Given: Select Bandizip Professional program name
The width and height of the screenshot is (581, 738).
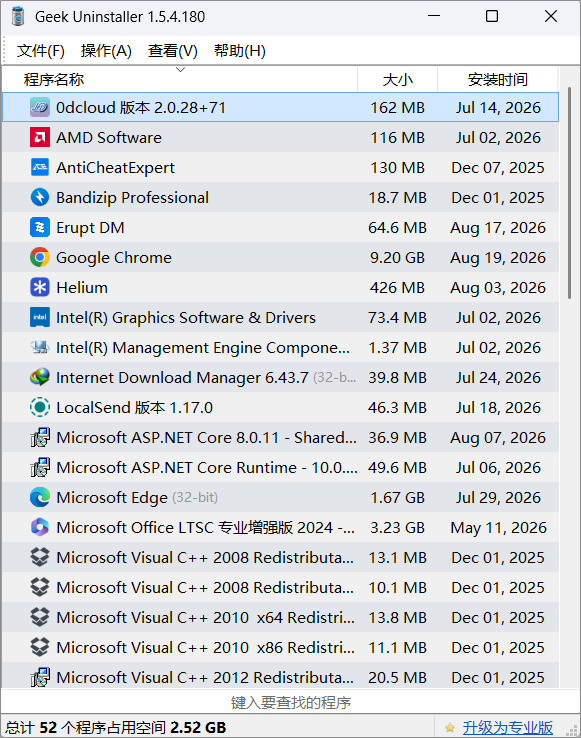Looking at the screenshot, I should (132, 198).
